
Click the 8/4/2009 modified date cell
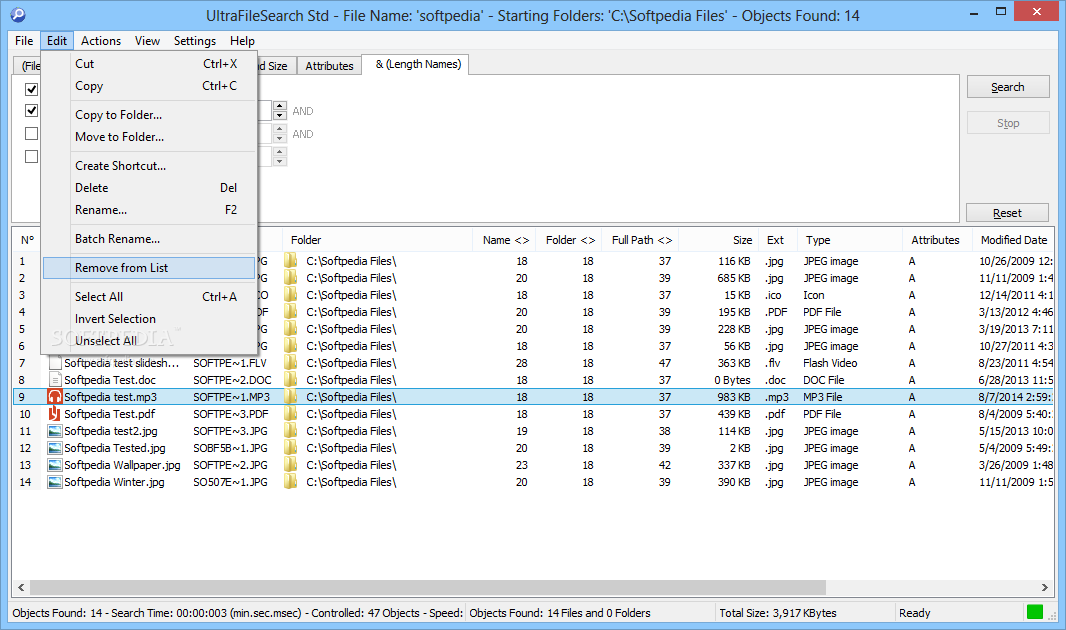1016,414
